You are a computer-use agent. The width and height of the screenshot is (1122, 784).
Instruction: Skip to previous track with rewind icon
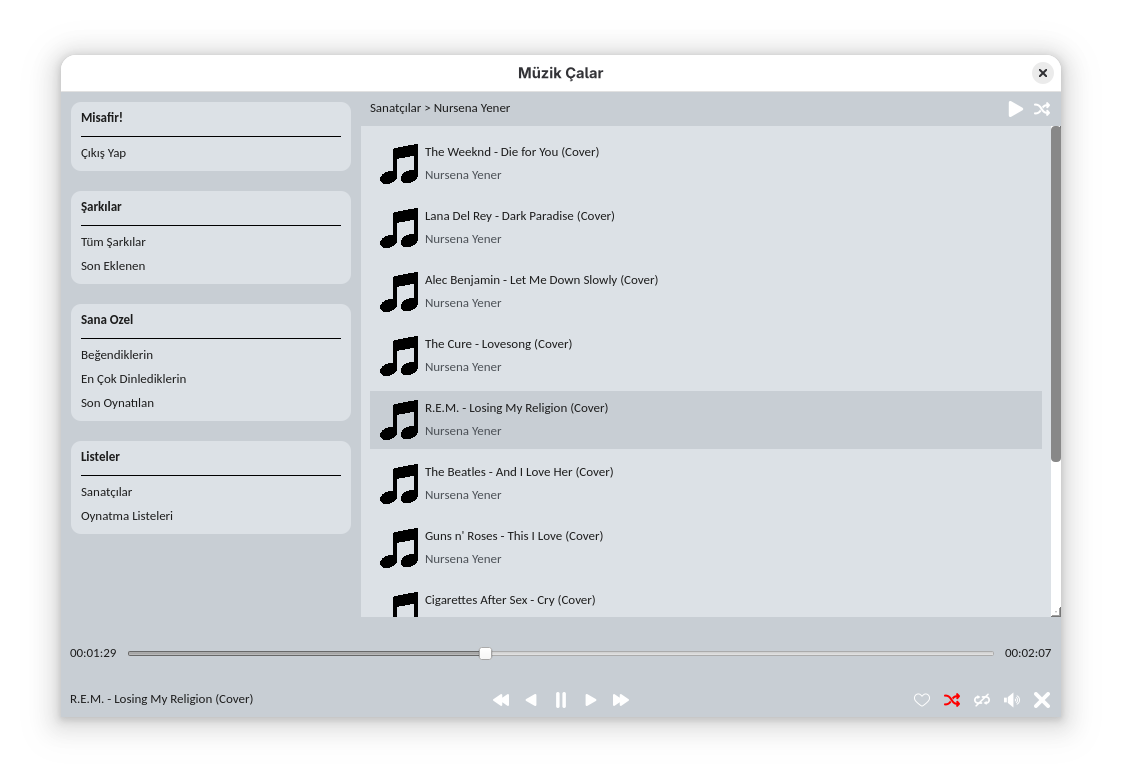pos(501,700)
